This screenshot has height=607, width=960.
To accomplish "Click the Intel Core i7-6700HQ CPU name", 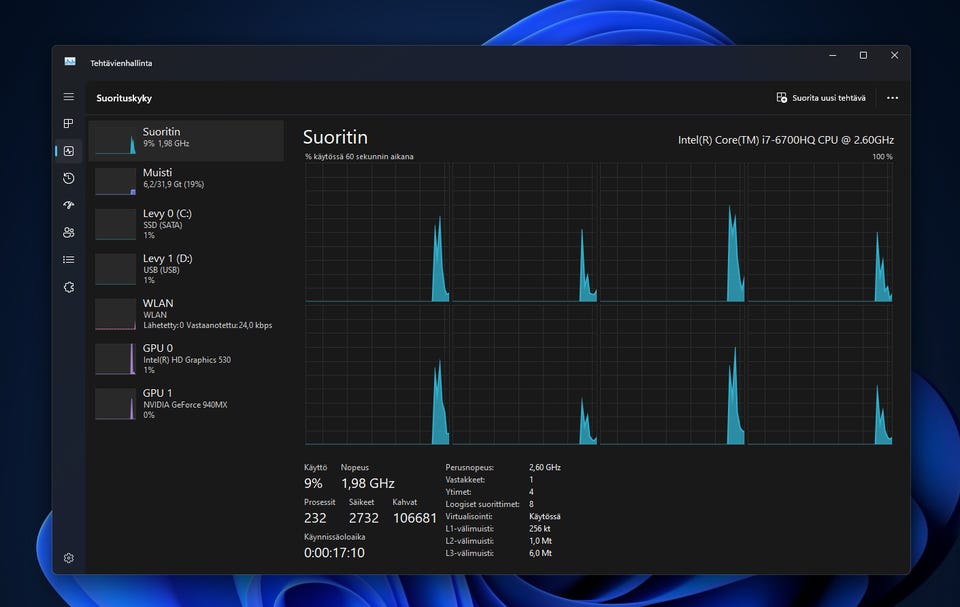I will point(786,140).
